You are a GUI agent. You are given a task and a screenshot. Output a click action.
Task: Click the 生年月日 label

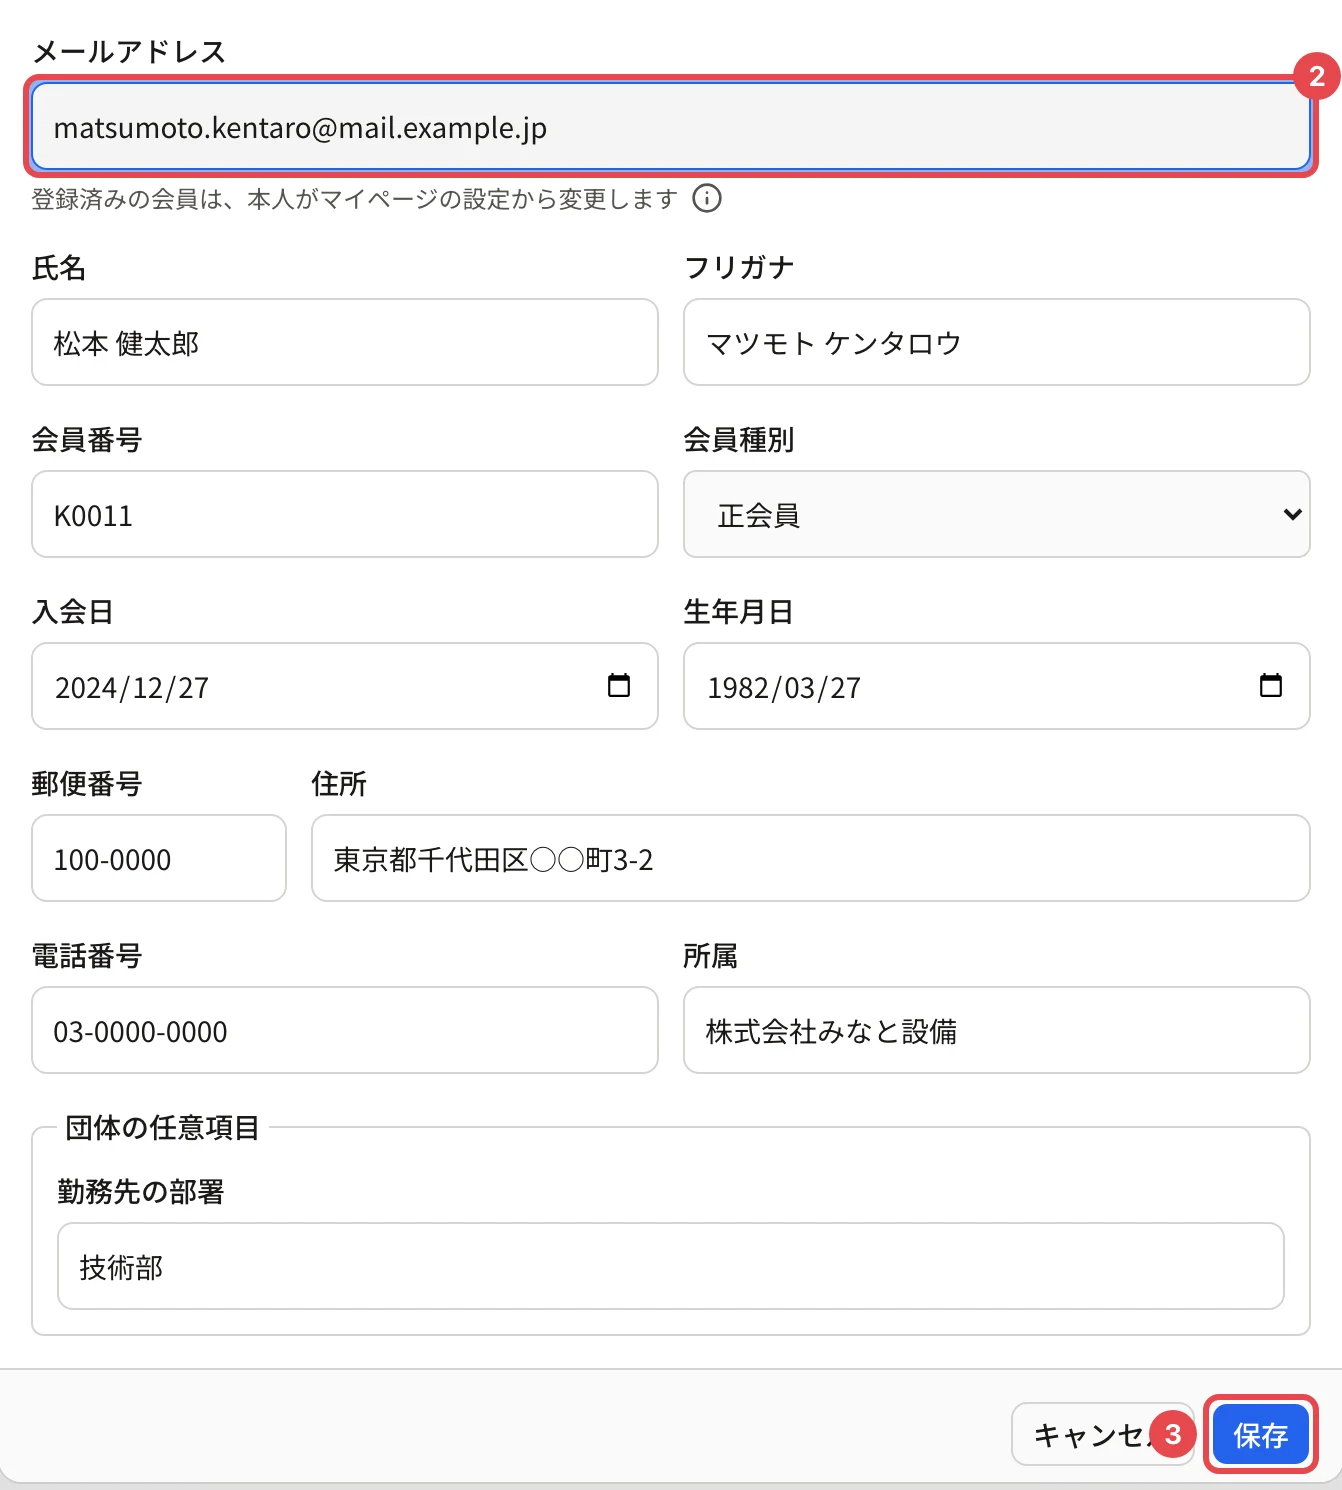739,612
